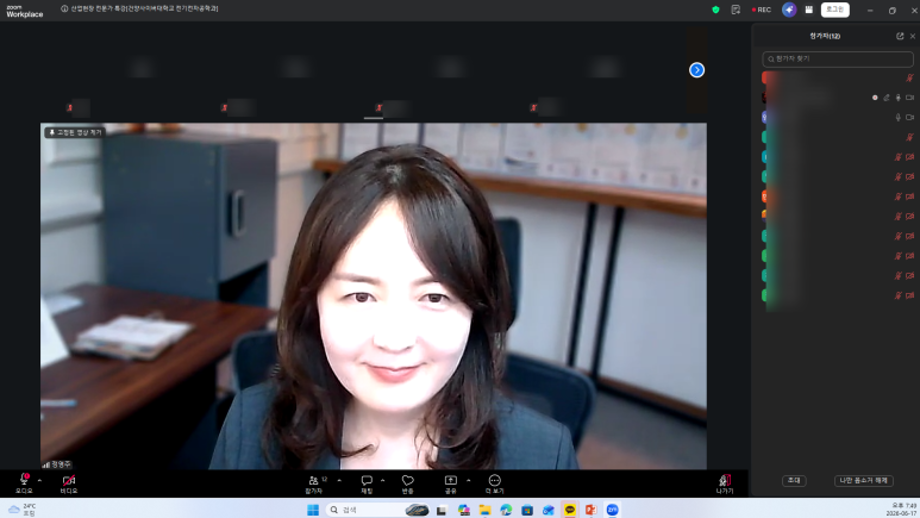
Task: Click the 참가자(12) panel title
Action: (824, 36)
